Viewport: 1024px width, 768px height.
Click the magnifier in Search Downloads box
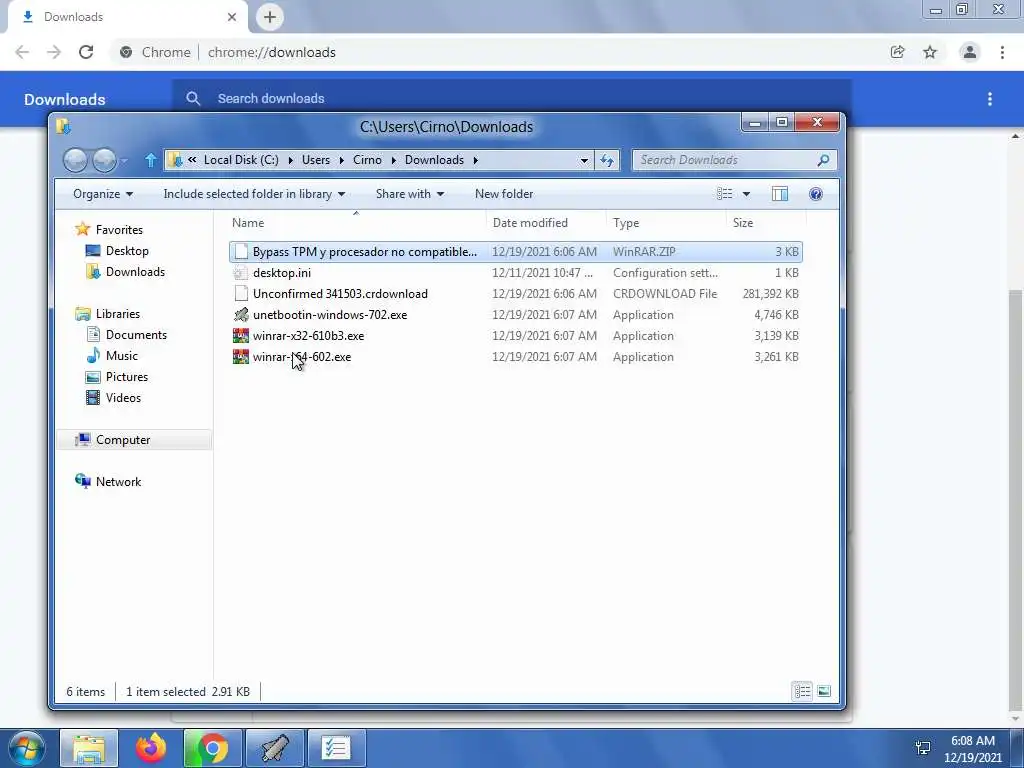point(824,160)
